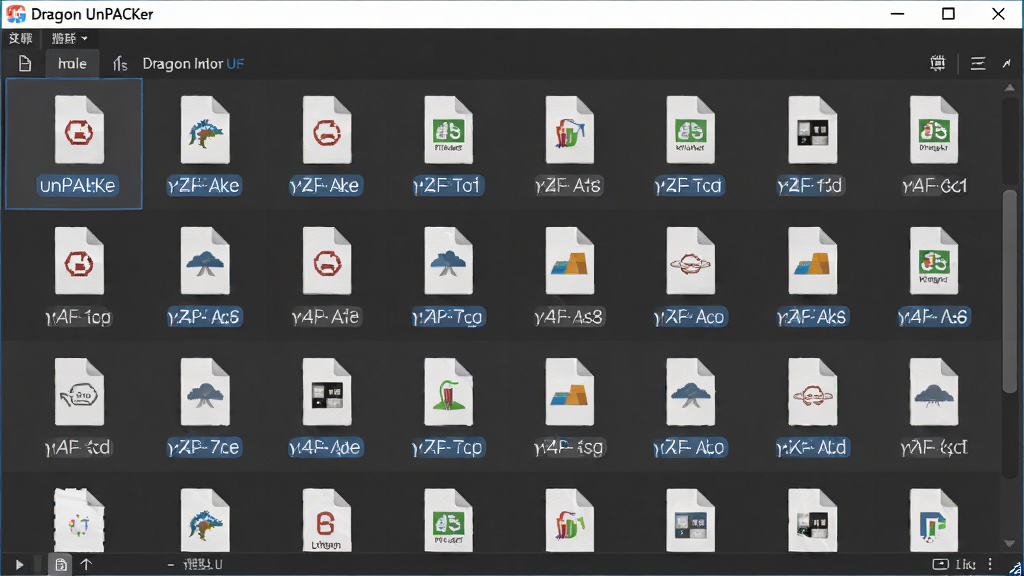Viewport: 1024px width, 576px height.
Task: Click the pin arrow icon at toolbar right
Action: click(x=1006, y=63)
